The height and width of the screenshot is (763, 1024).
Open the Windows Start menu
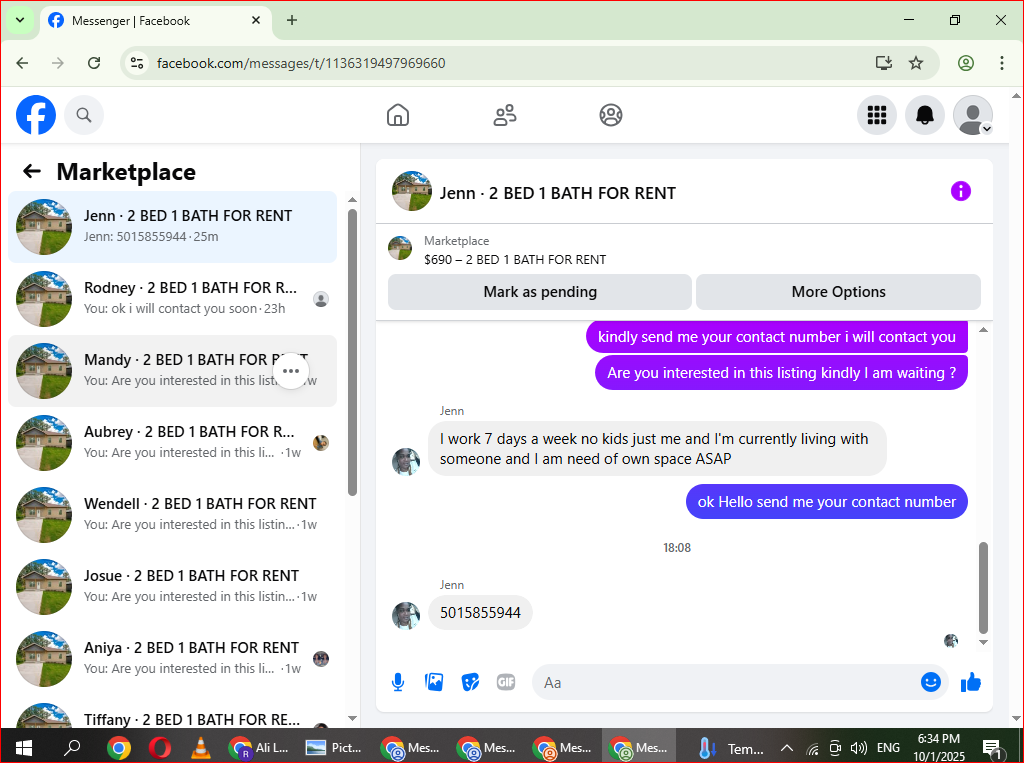click(x=24, y=747)
